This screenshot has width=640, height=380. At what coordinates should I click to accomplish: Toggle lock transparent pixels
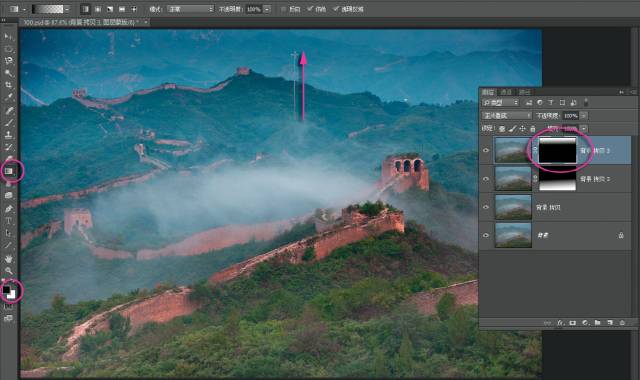point(502,129)
